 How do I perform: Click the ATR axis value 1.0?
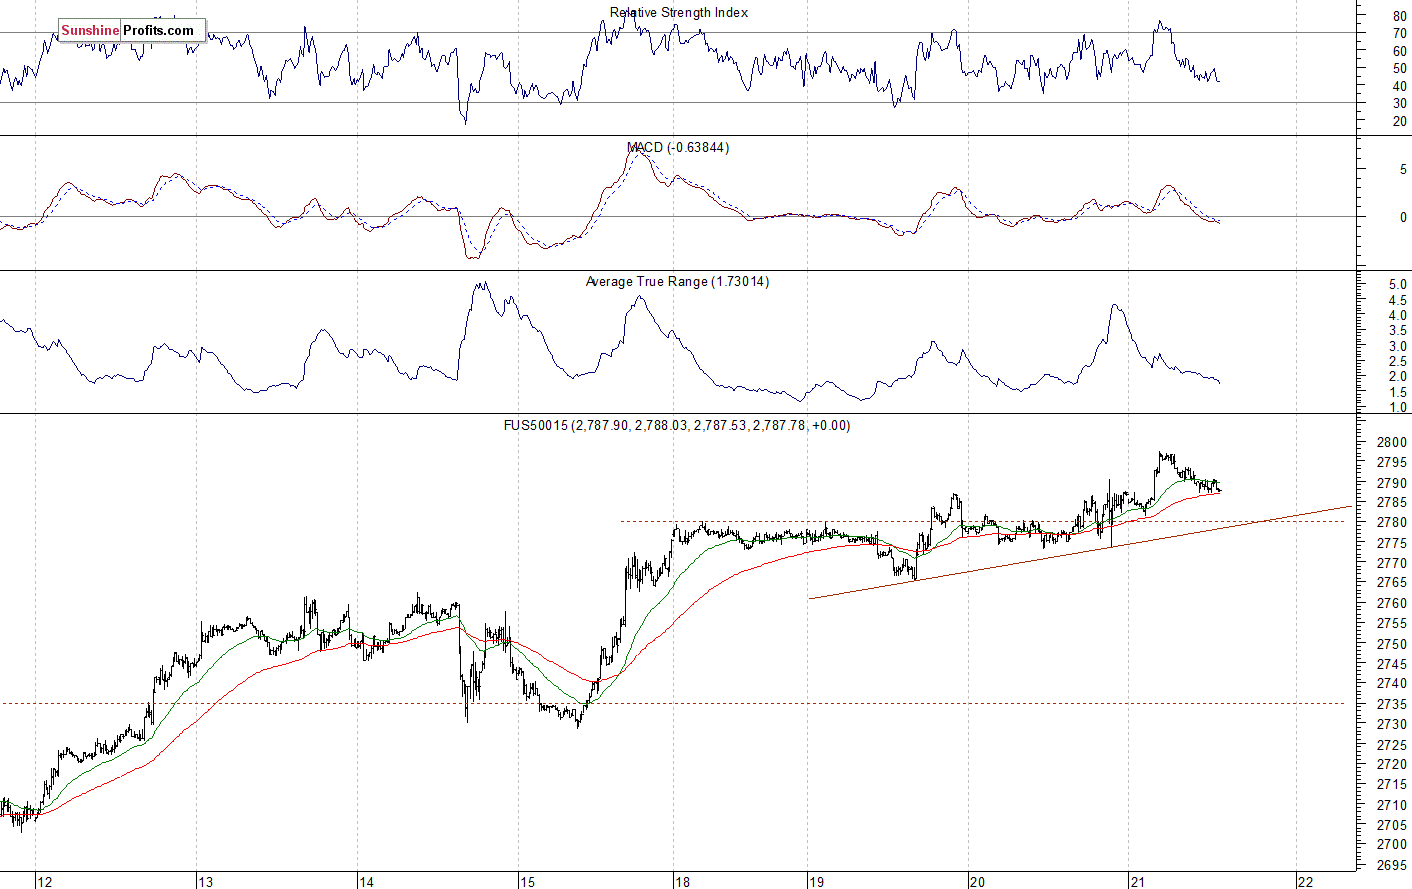(1397, 408)
